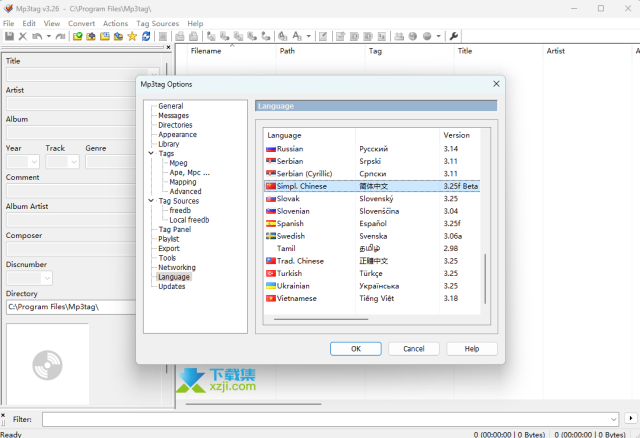
Task: Collapse the Tag Sources tree node
Action: pyautogui.click(x=151, y=201)
